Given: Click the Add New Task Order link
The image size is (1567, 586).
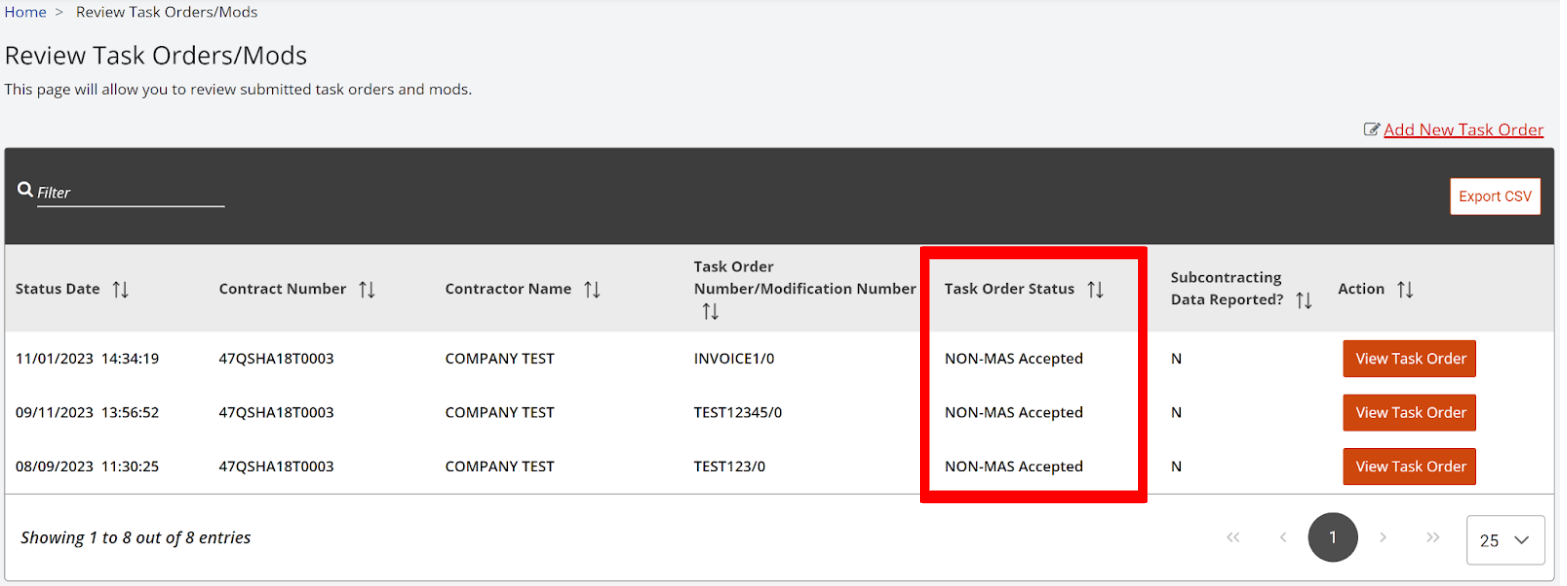Looking at the screenshot, I should [x=1463, y=129].
